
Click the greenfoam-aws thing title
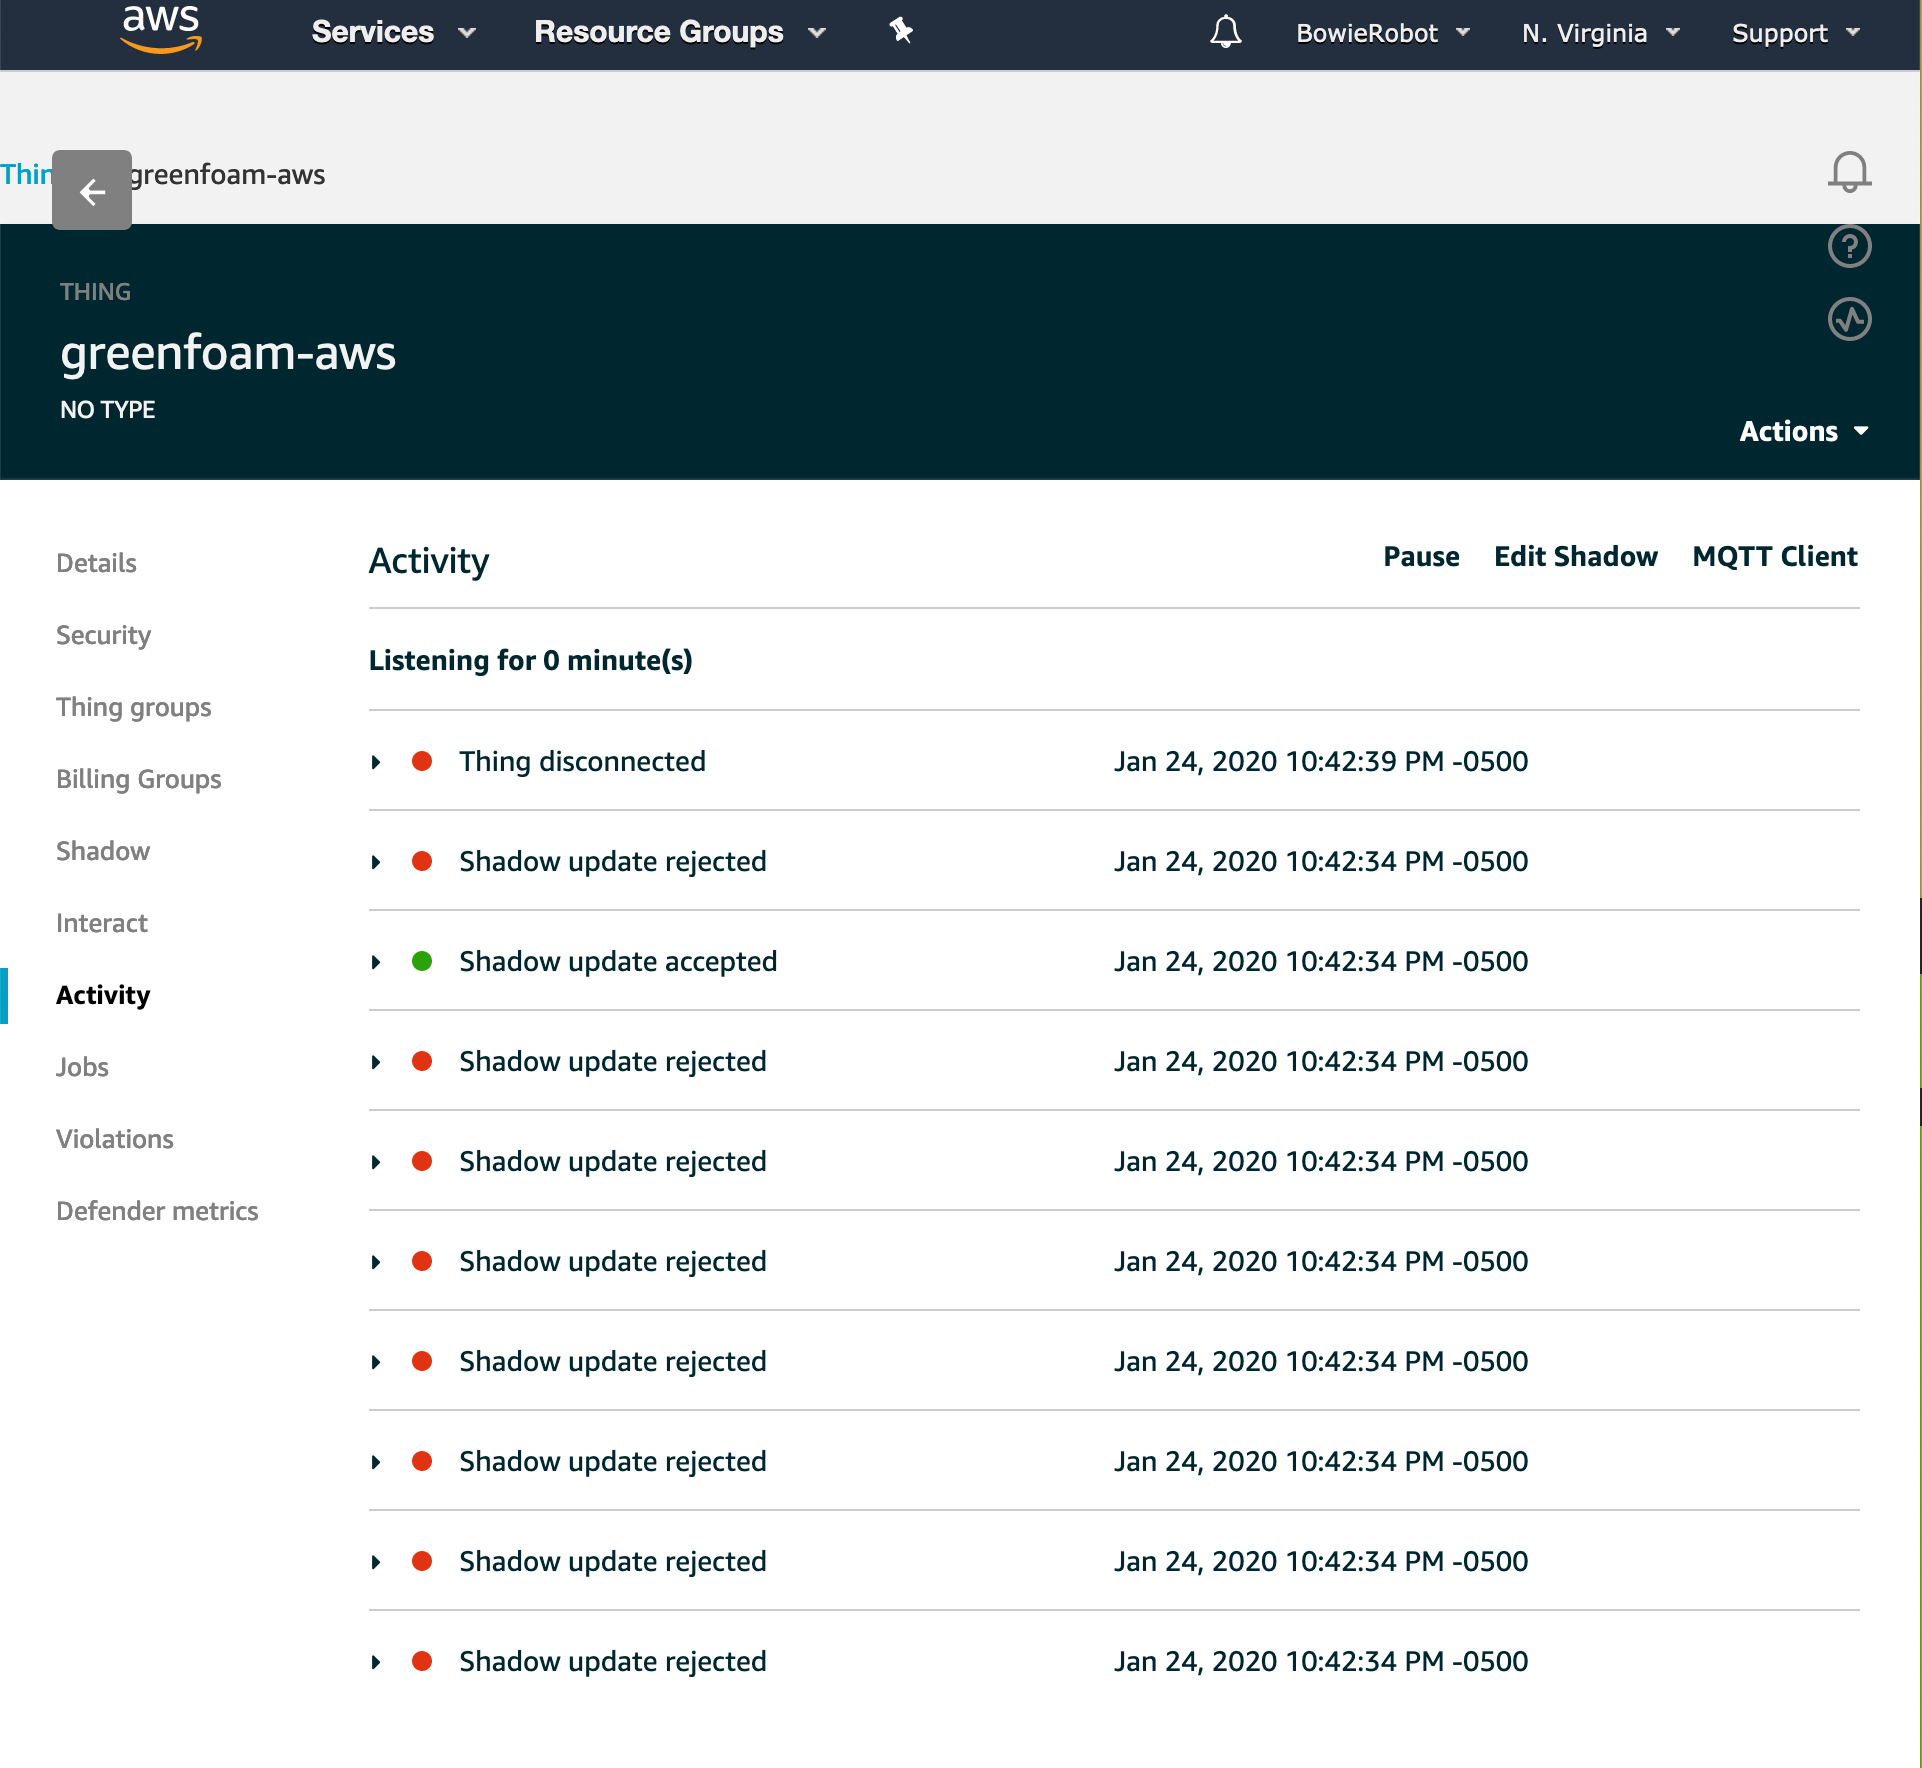tap(228, 353)
